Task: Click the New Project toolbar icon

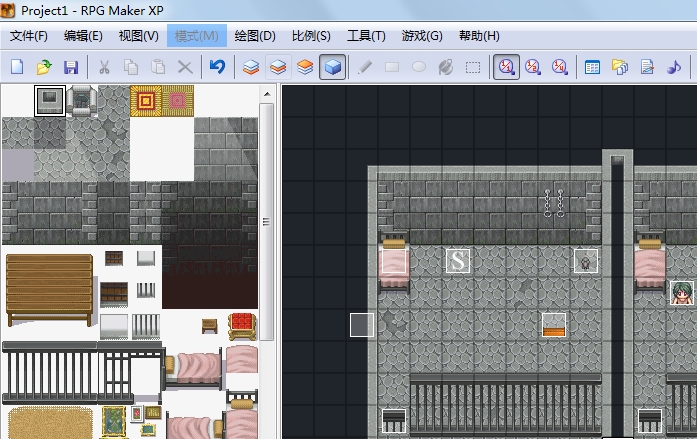Action: 17,67
